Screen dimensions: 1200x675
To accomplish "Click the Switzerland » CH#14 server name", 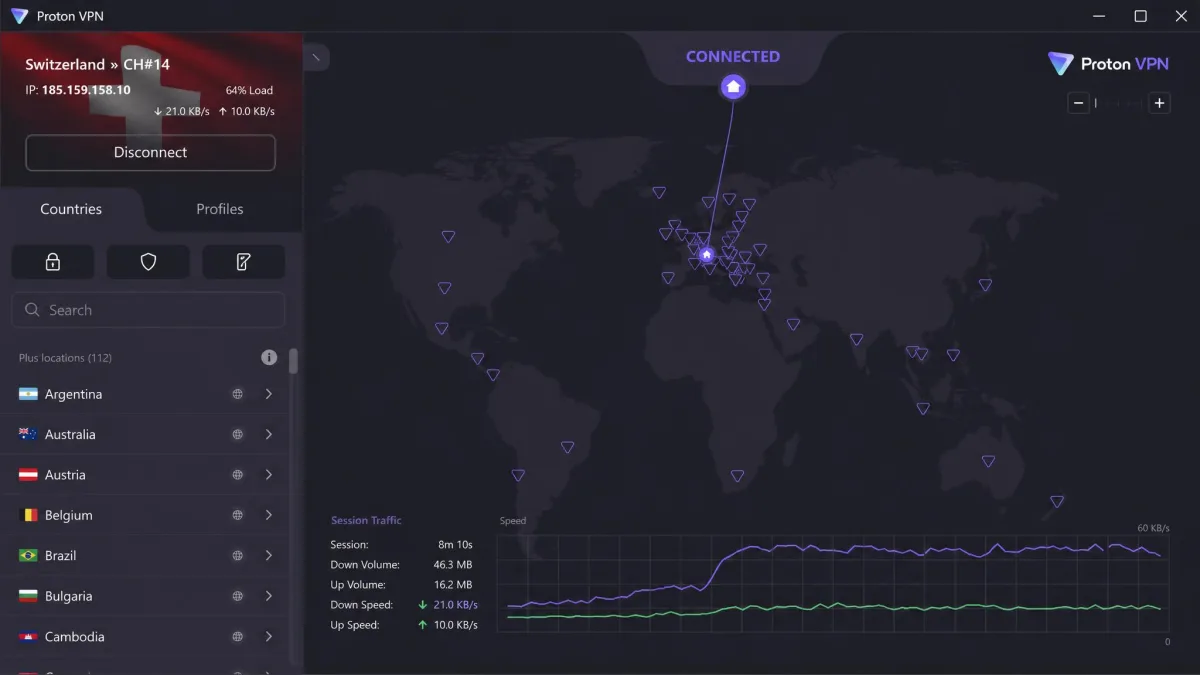I will (98, 64).
